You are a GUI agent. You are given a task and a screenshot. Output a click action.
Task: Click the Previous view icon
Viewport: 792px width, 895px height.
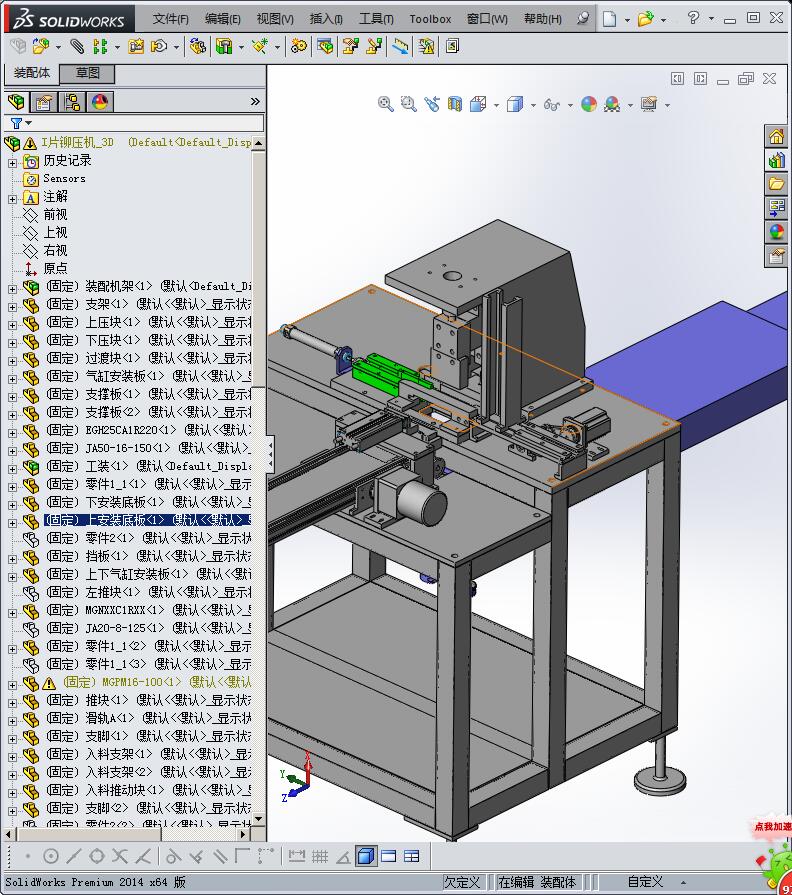(432, 104)
